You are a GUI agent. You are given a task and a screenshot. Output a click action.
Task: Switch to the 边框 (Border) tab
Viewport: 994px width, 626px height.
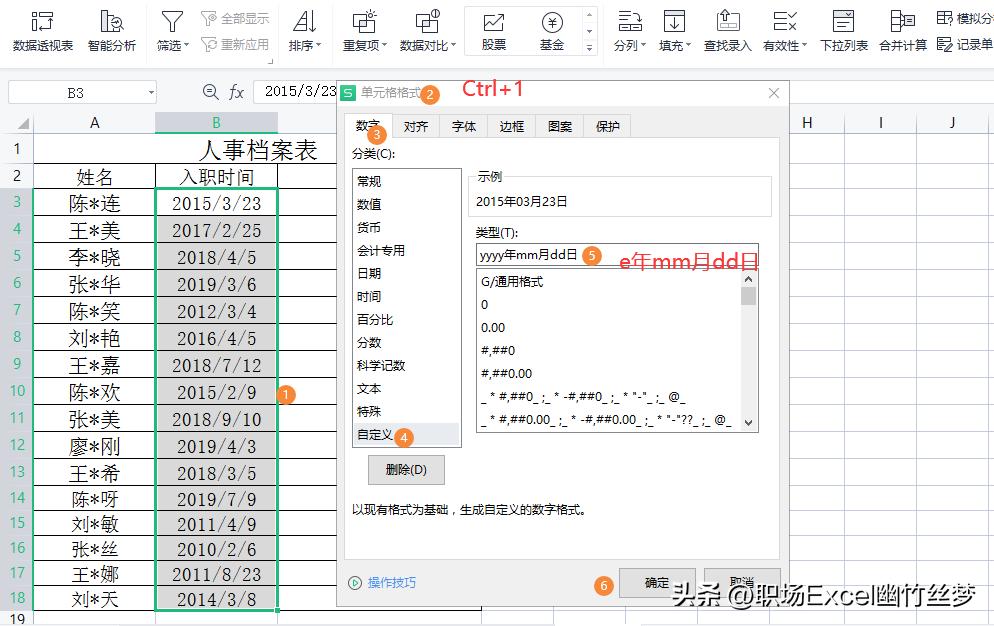[511, 126]
